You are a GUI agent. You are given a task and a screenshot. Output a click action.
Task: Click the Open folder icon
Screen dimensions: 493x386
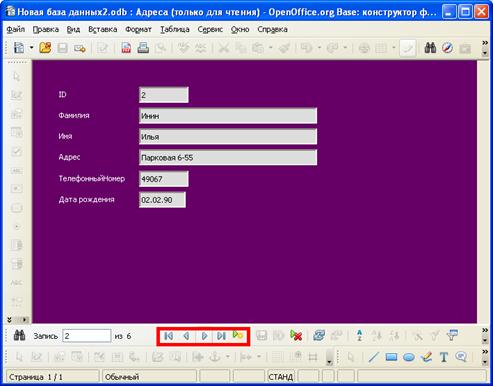click(x=45, y=48)
